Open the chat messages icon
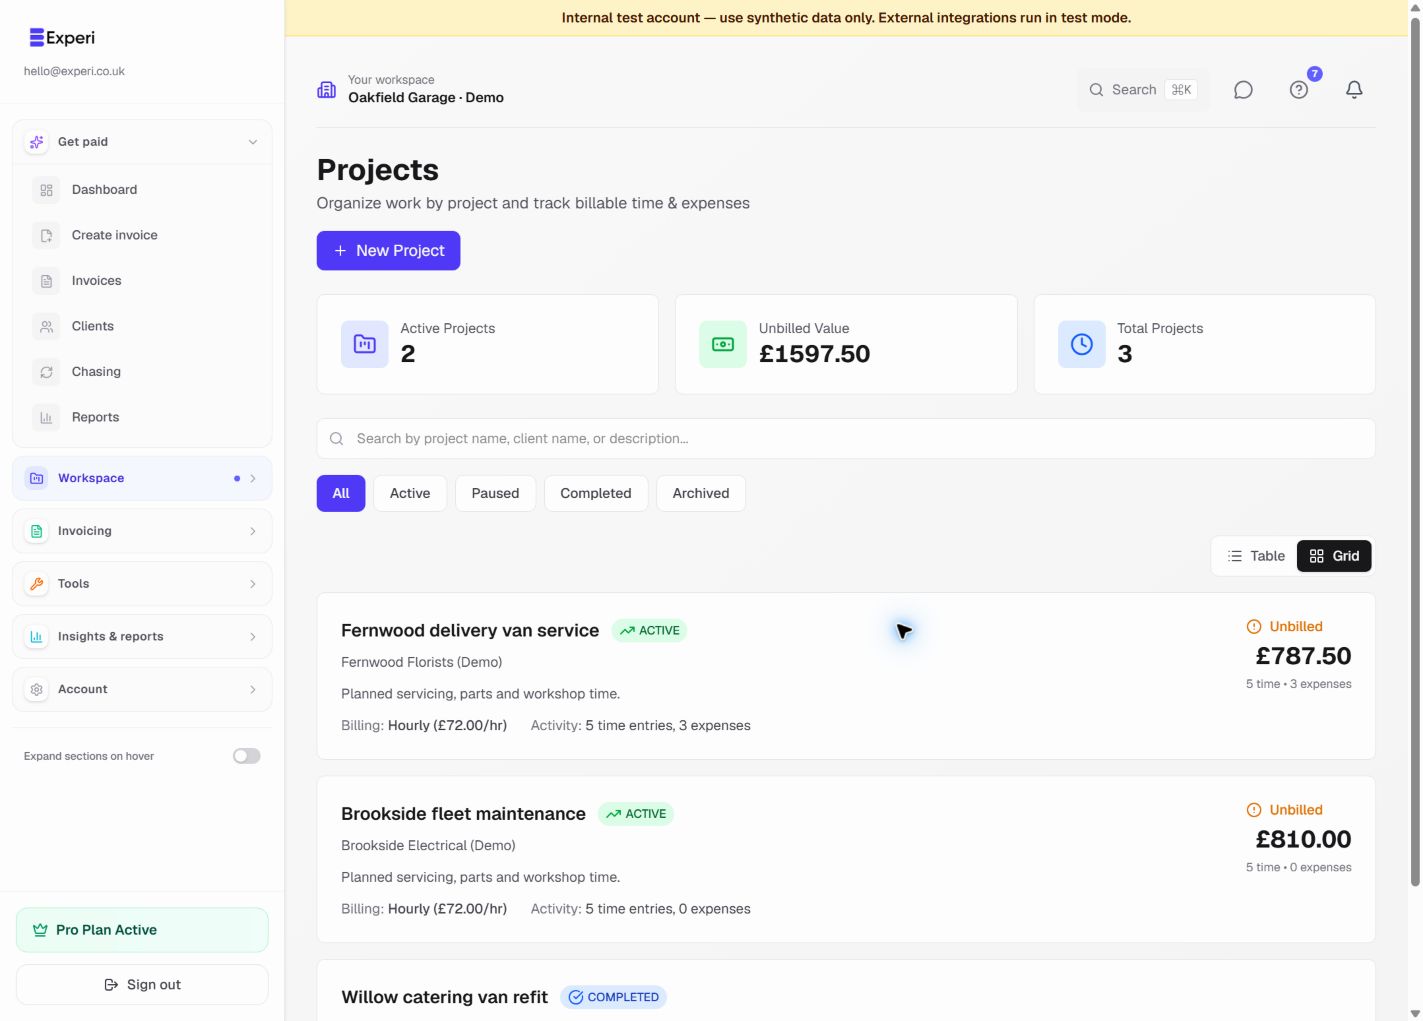 [x=1243, y=90]
